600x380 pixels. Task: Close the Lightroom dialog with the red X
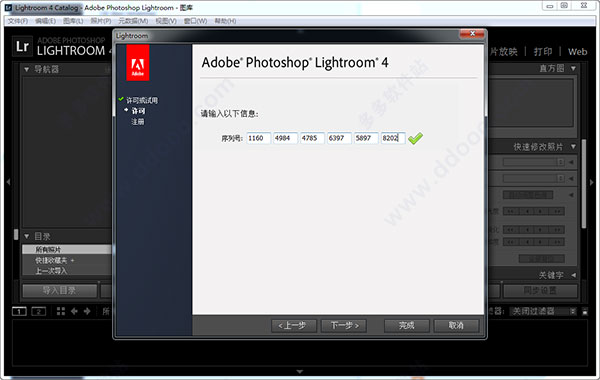[472, 34]
